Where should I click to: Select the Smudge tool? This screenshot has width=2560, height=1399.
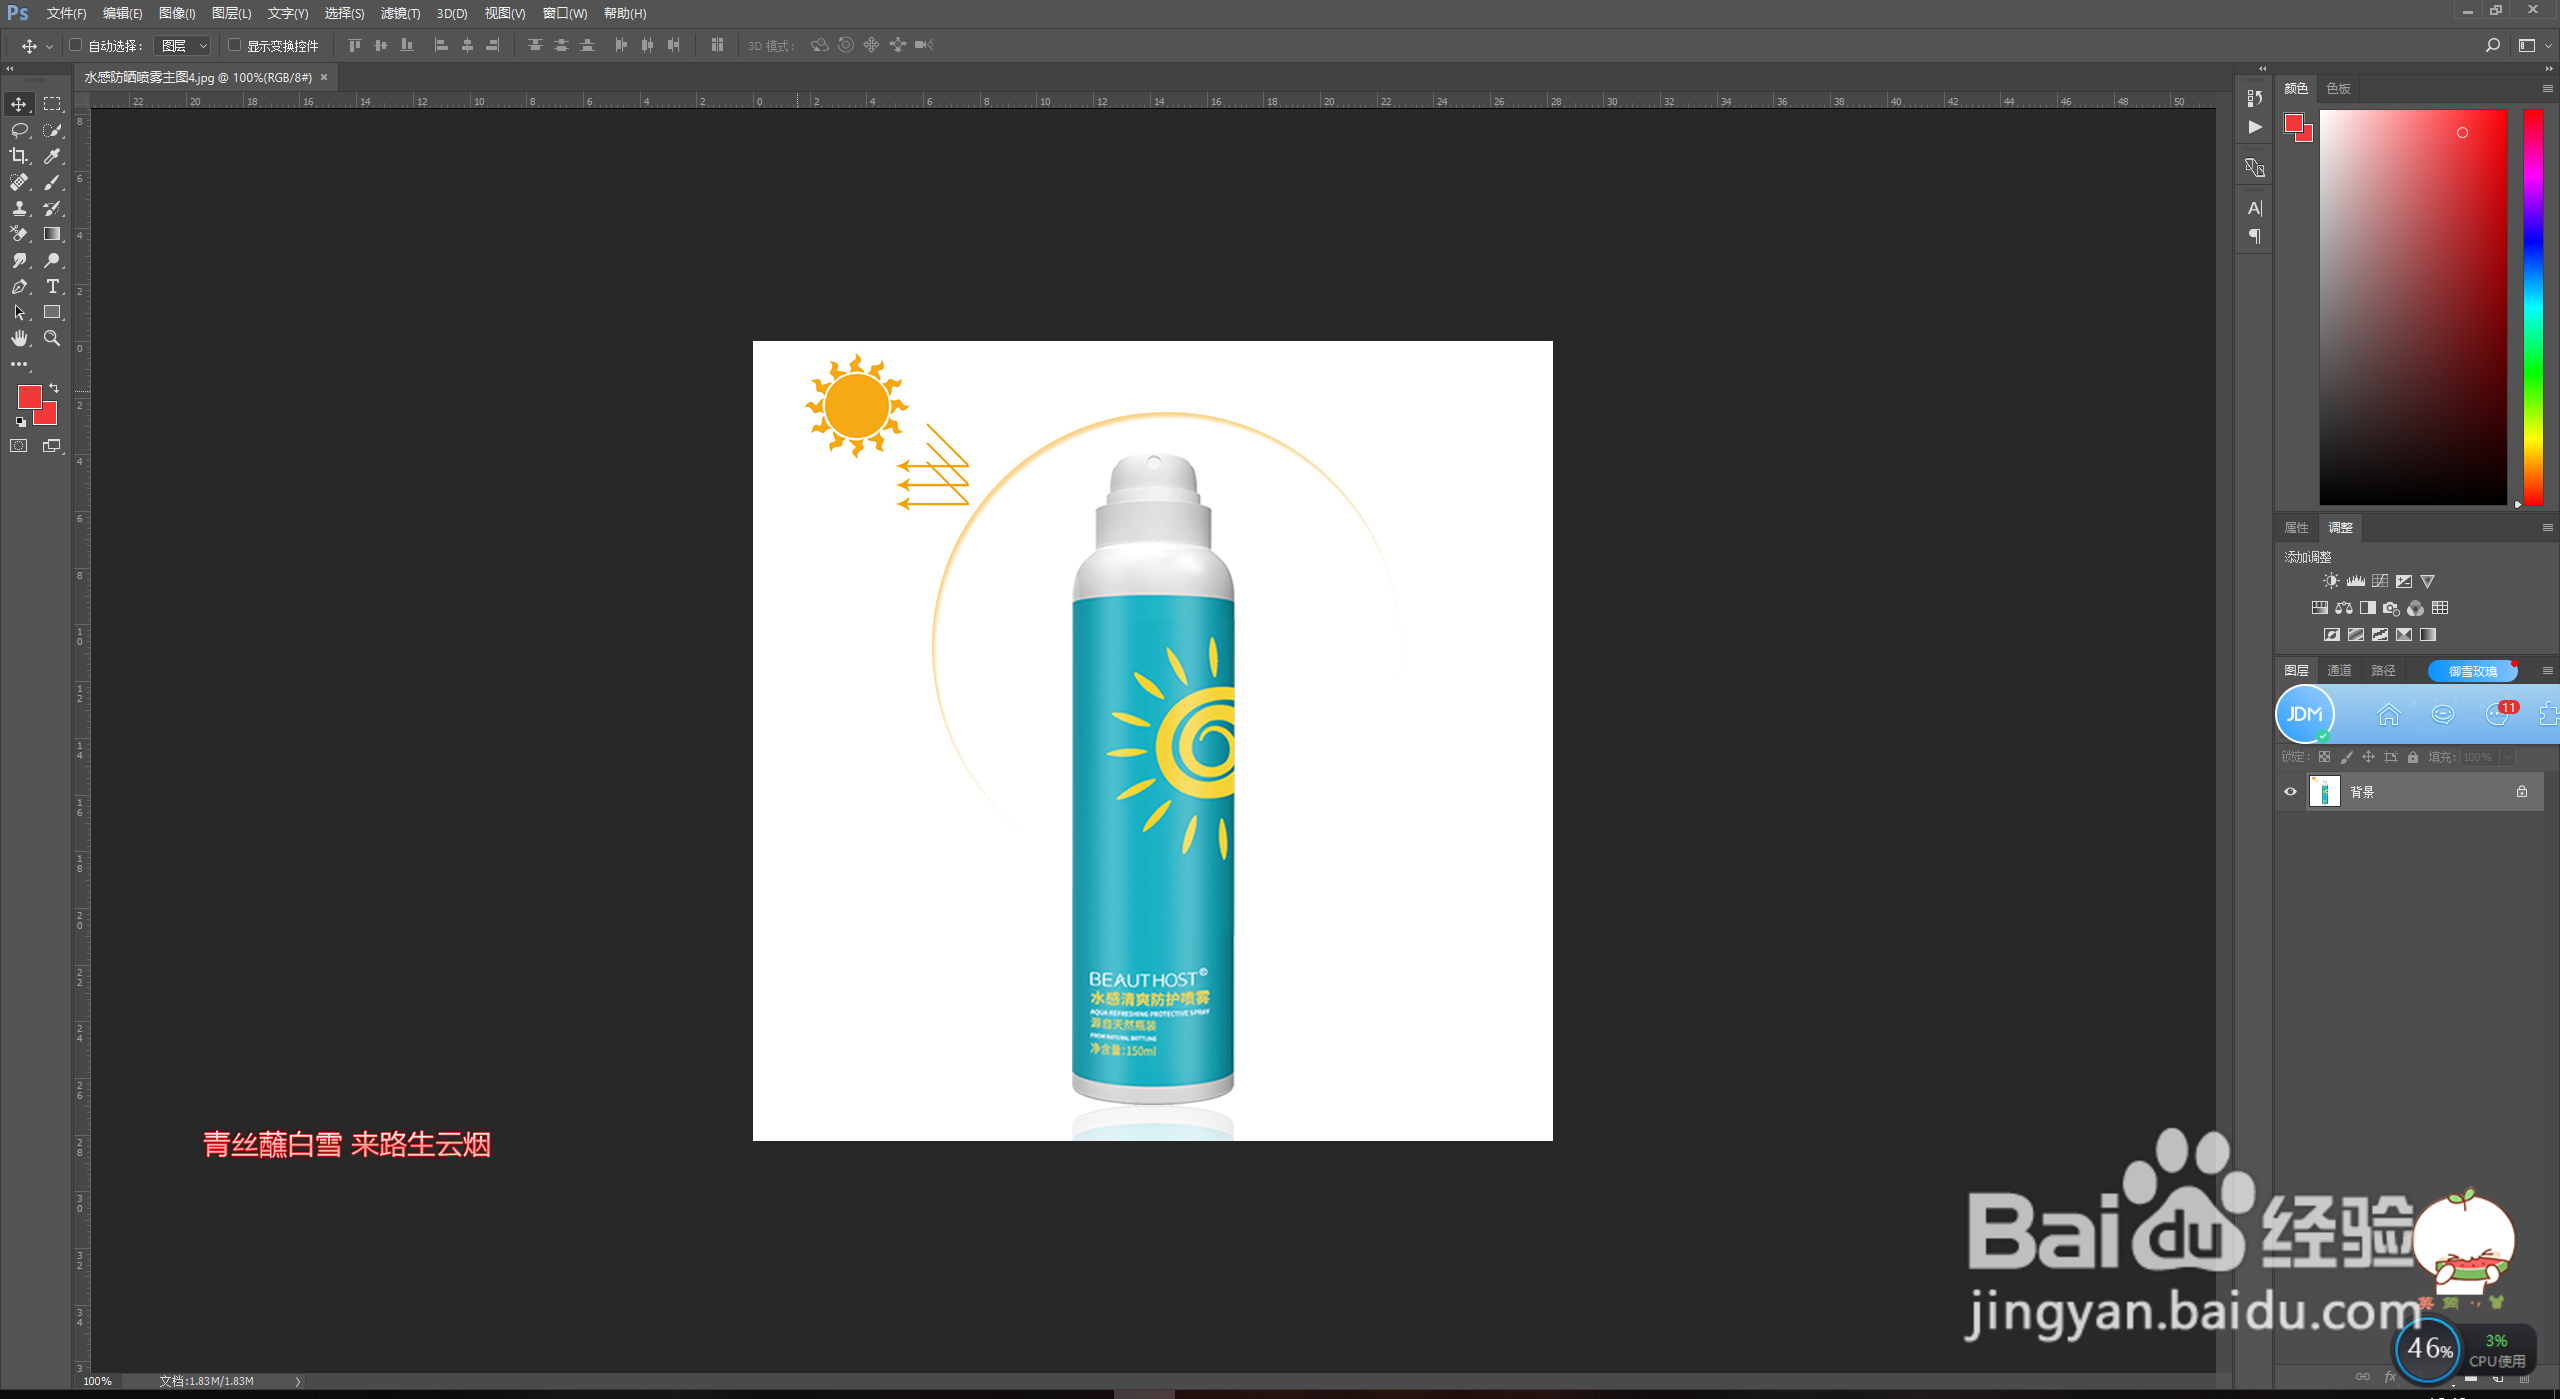point(19,260)
